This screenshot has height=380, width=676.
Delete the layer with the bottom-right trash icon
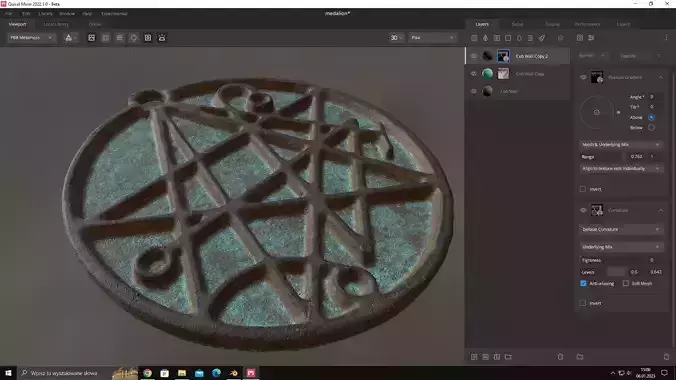pos(667,357)
